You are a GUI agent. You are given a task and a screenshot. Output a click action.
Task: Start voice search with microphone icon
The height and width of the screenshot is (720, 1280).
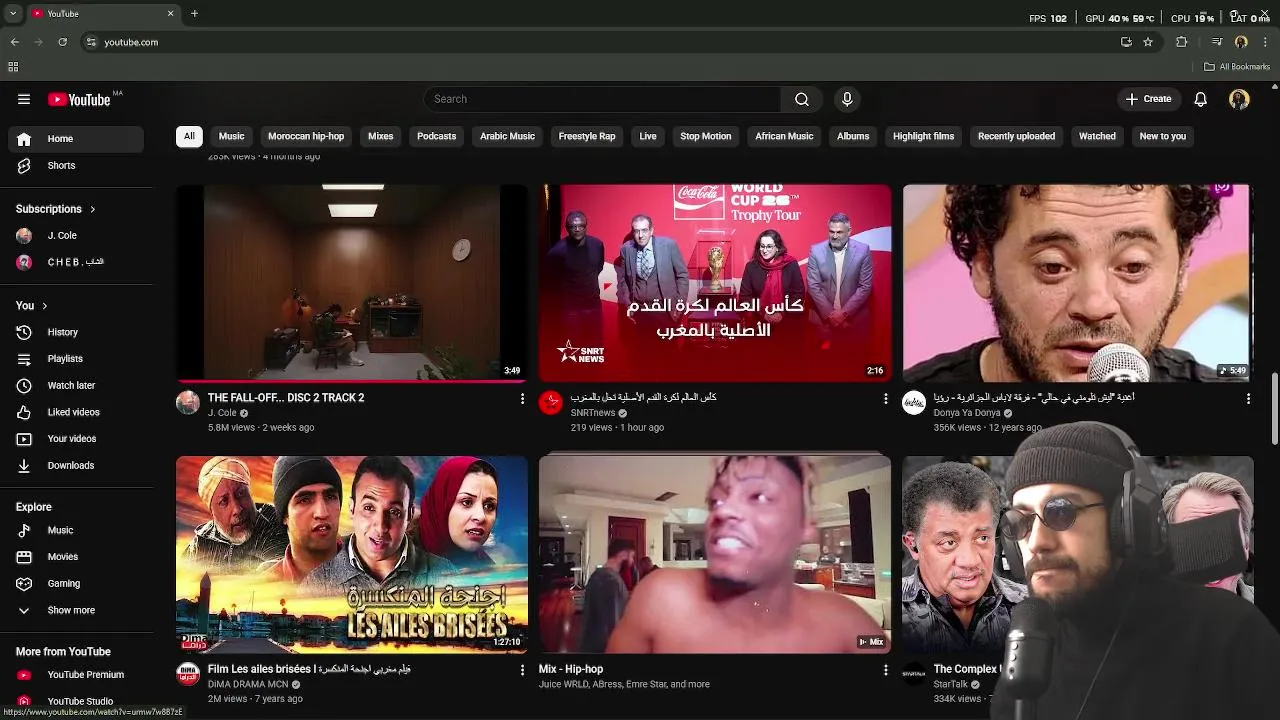(847, 99)
